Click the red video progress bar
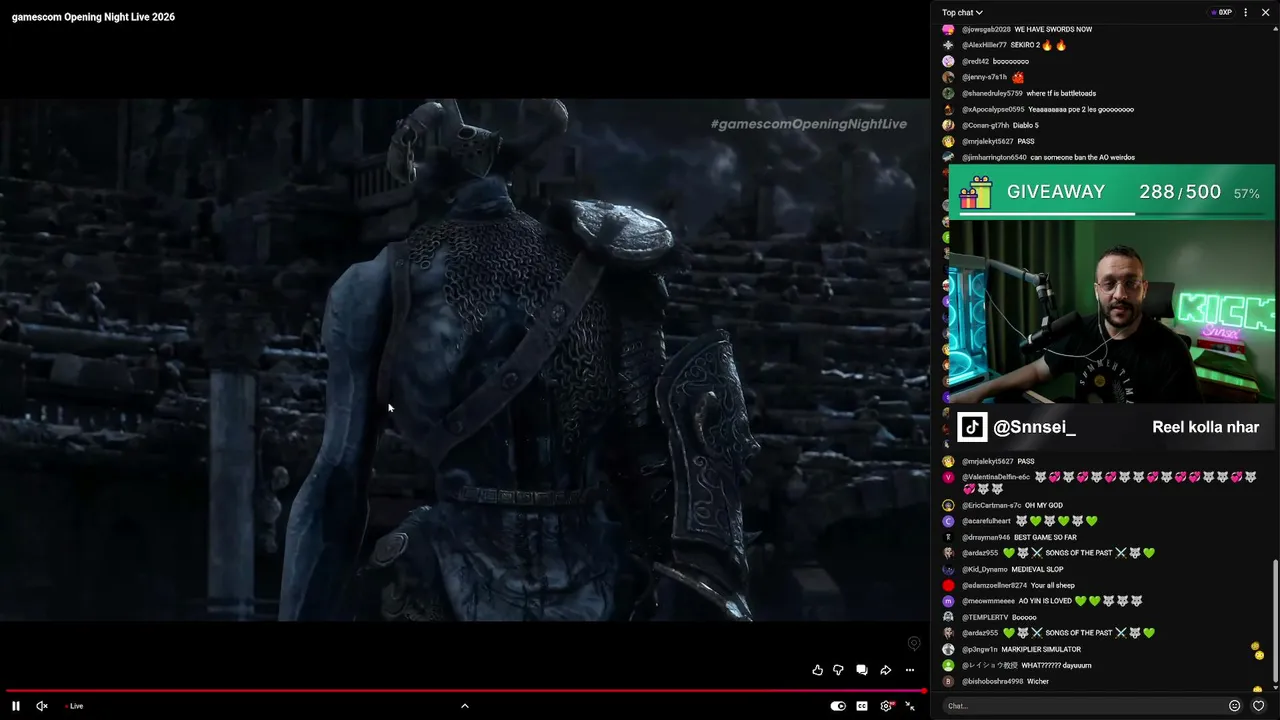The image size is (1280, 720). point(465,691)
